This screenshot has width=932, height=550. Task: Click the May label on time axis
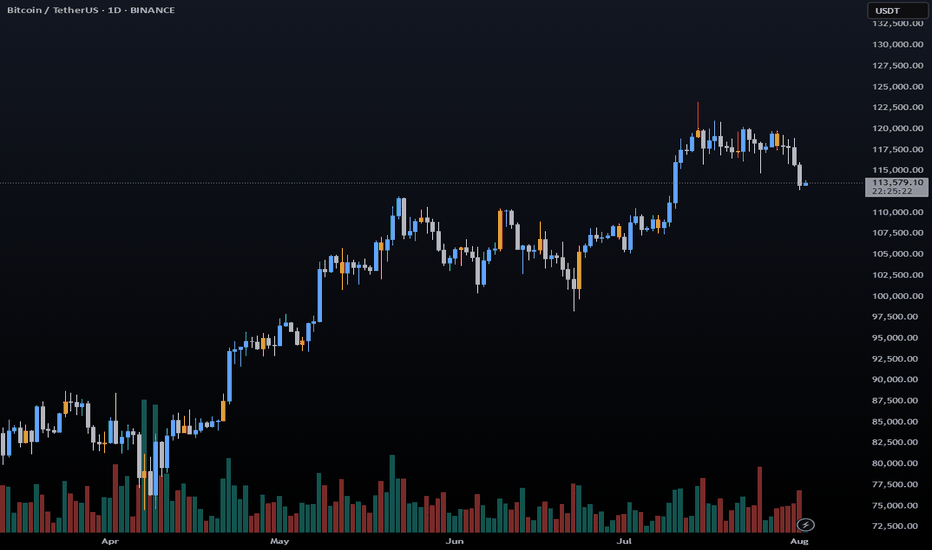click(279, 541)
